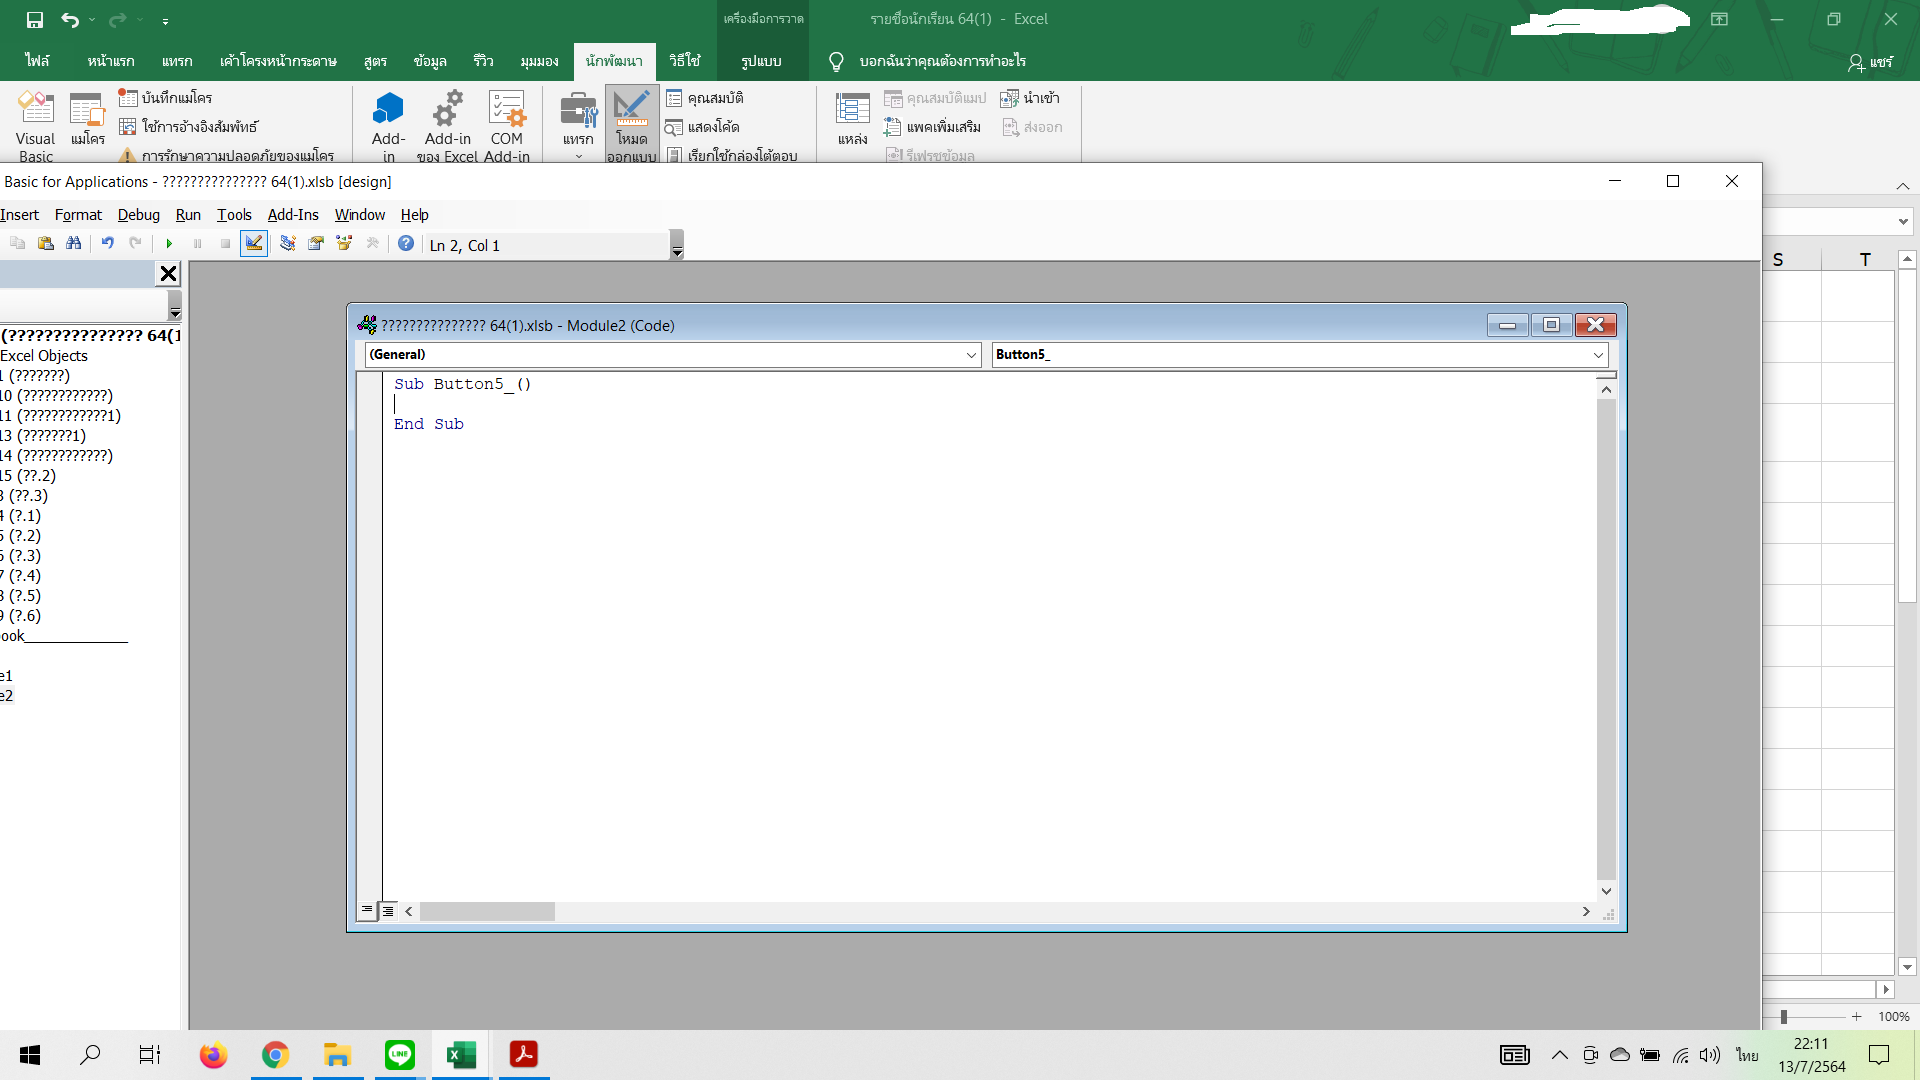Click the View Code ribbon button
Image resolution: width=1920 pixels, height=1080 pixels.
(703, 127)
